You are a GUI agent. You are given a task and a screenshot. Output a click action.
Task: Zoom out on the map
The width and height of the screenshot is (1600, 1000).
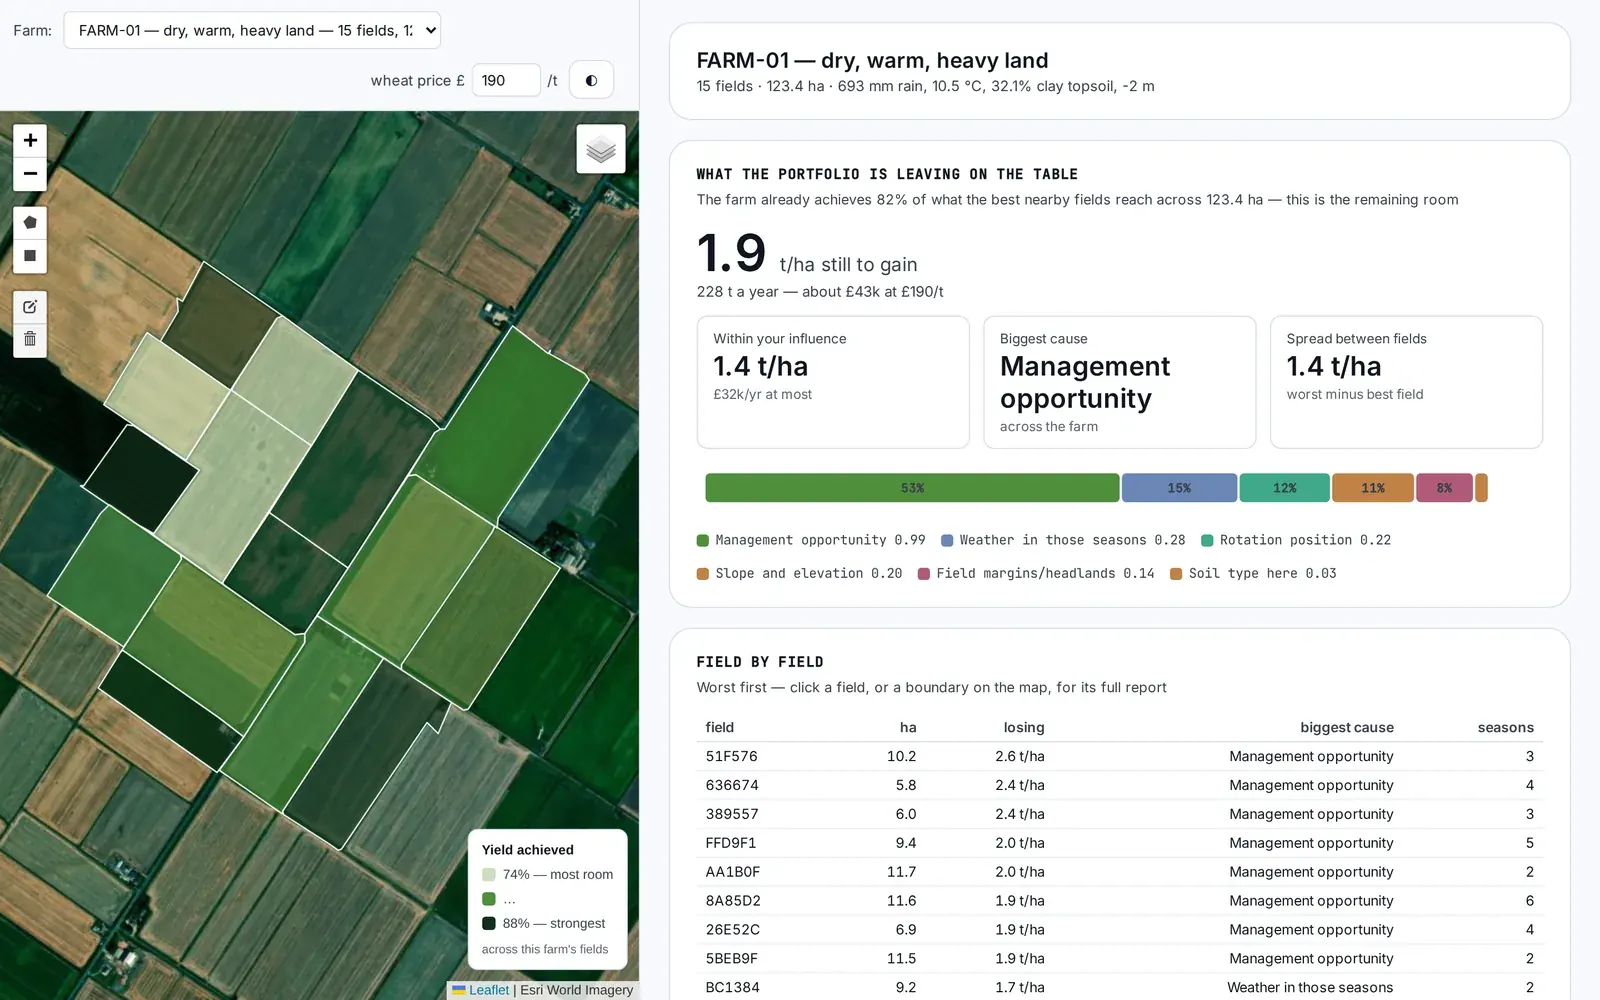click(x=30, y=174)
